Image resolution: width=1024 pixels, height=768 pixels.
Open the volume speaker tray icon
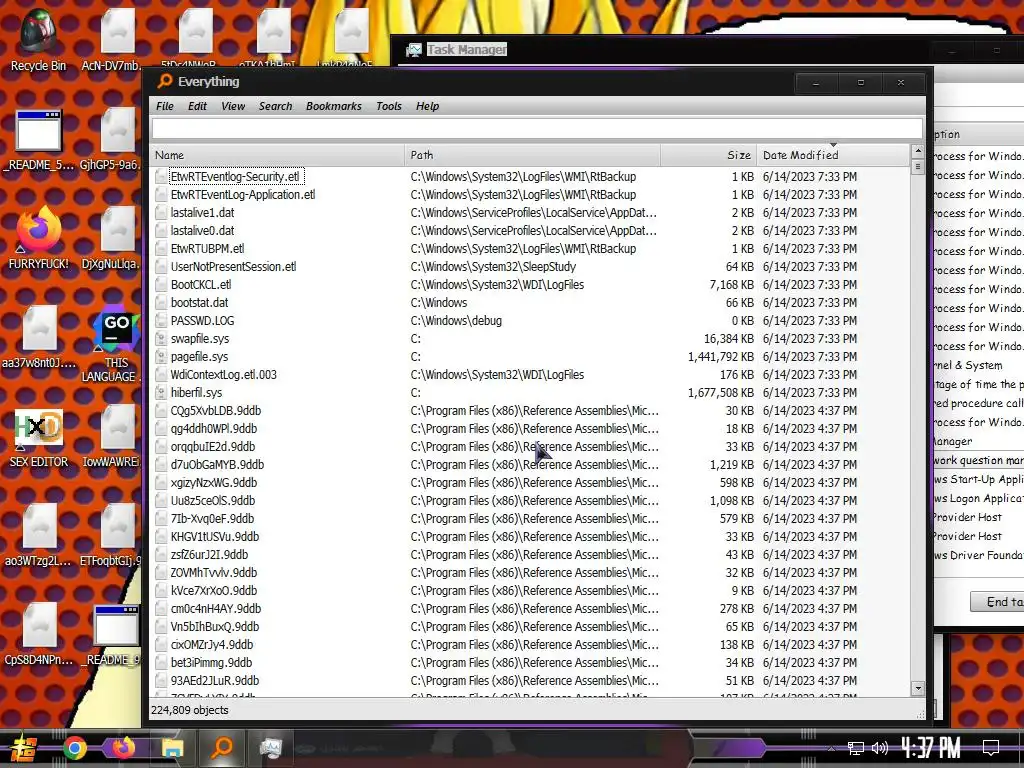pos(880,748)
